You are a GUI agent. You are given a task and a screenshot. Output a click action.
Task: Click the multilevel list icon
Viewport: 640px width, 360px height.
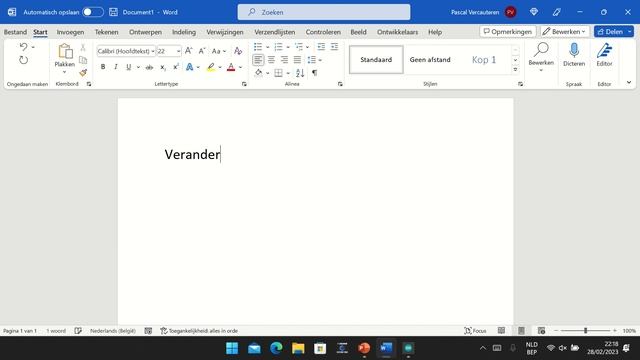point(299,47)
